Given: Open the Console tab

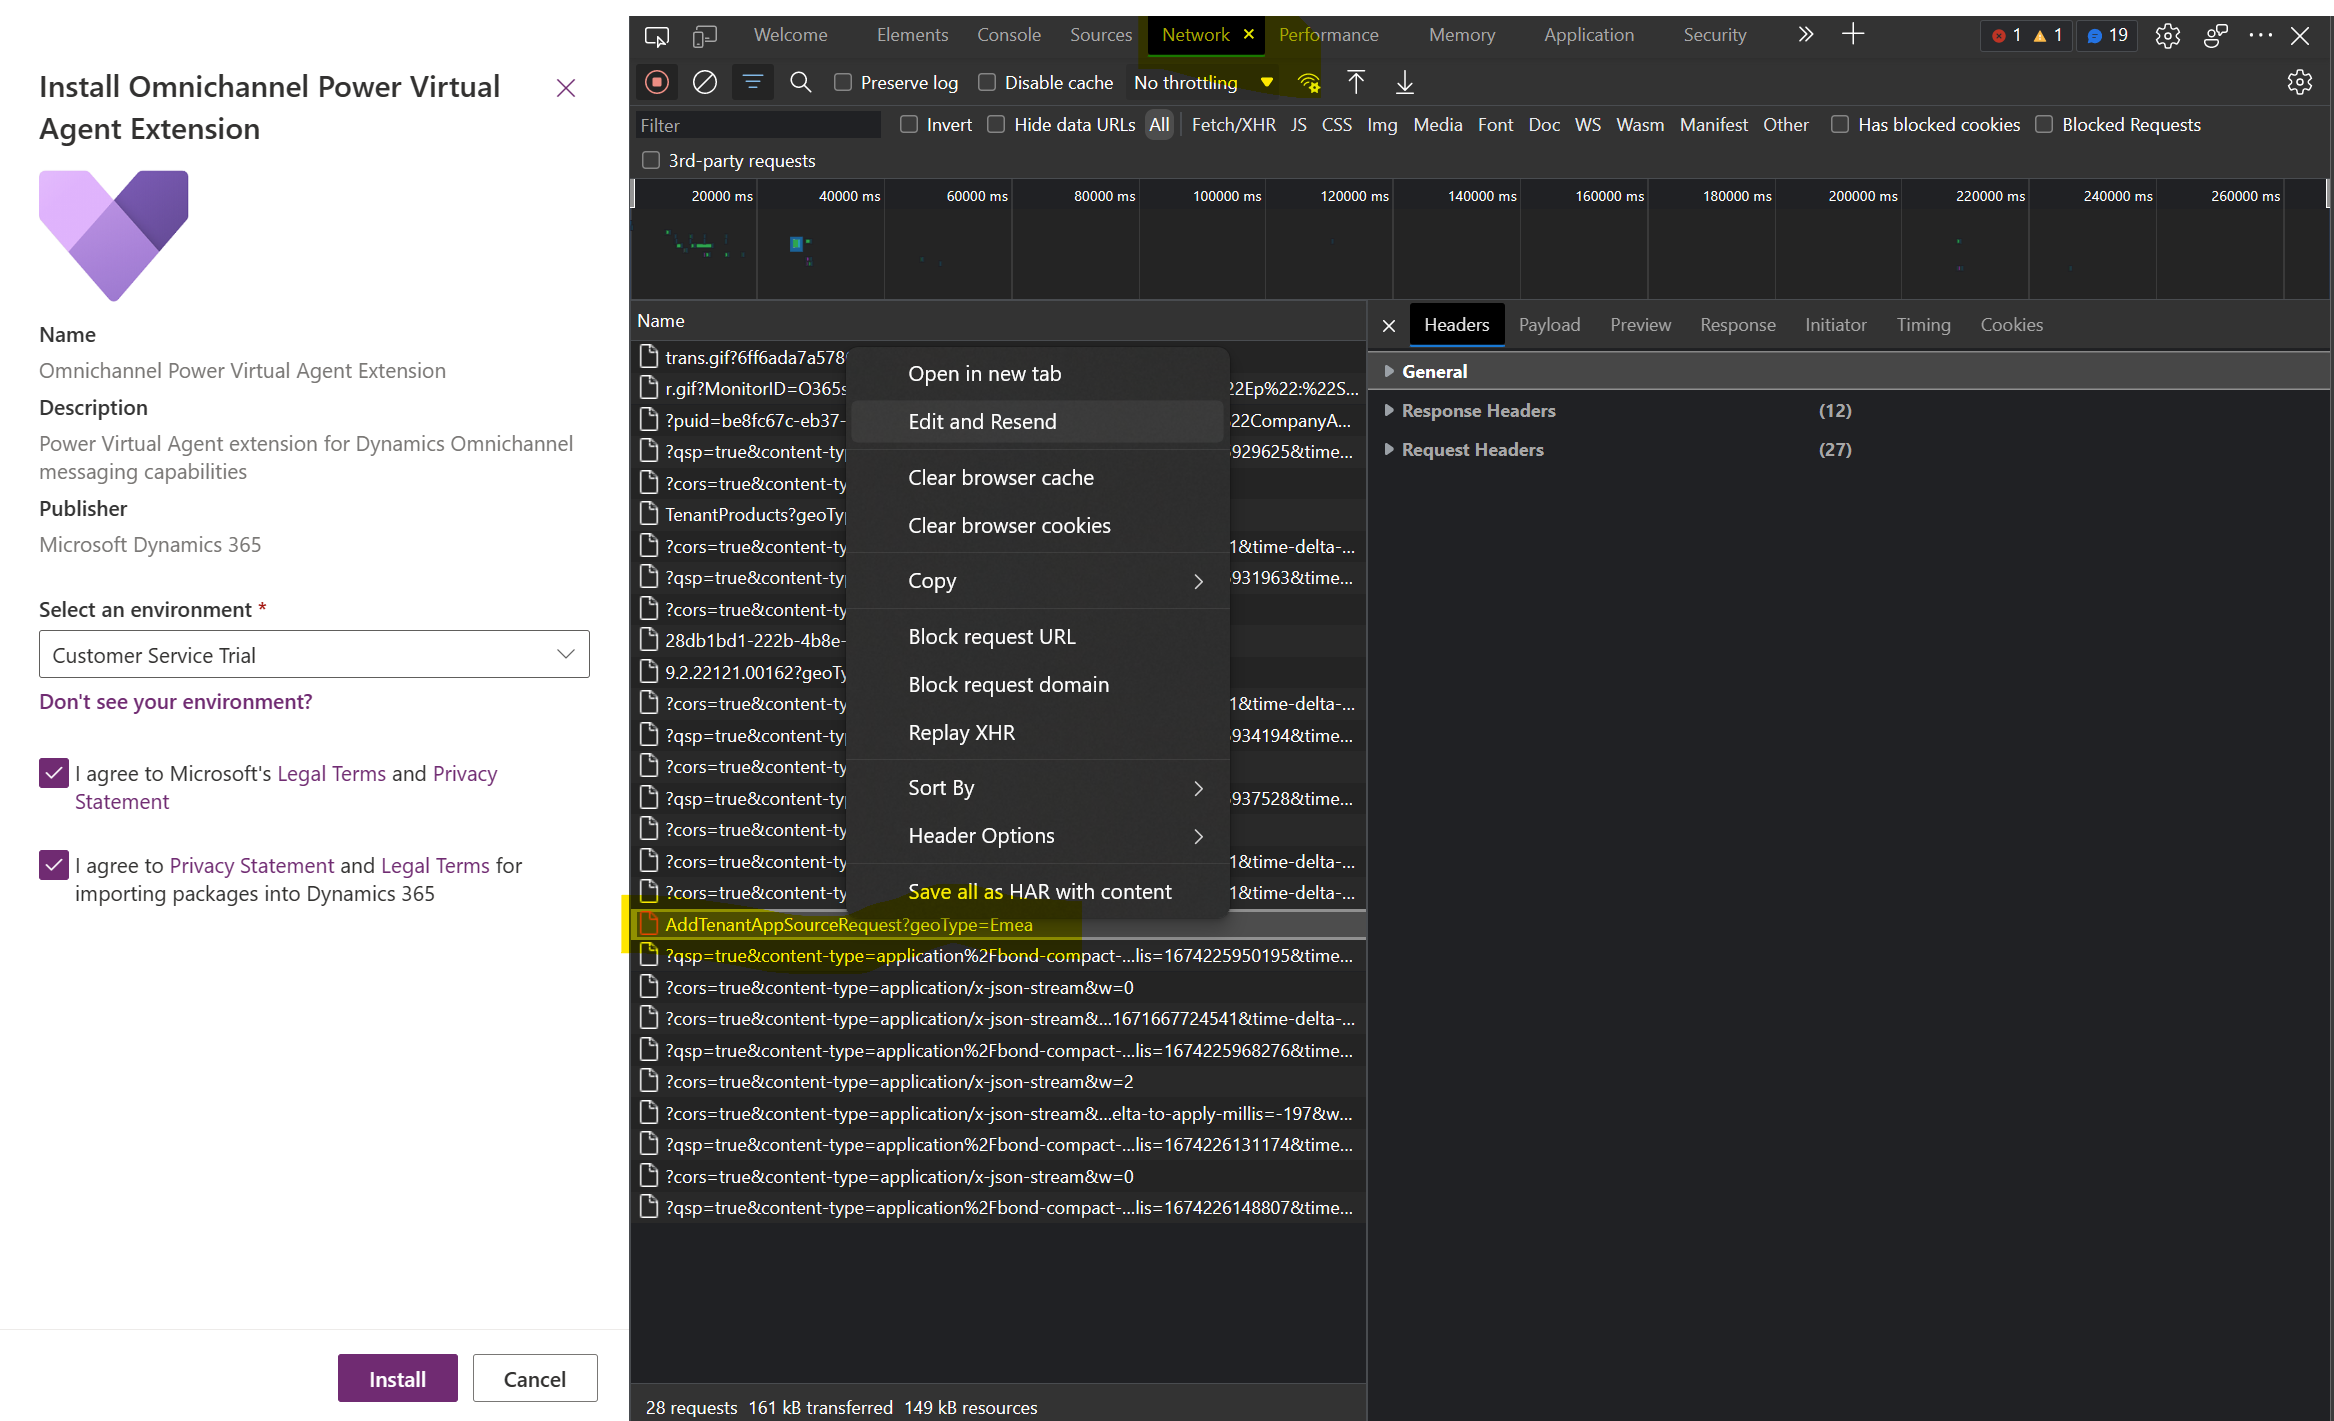Looking at the screenshot, I should point(1008,35).
